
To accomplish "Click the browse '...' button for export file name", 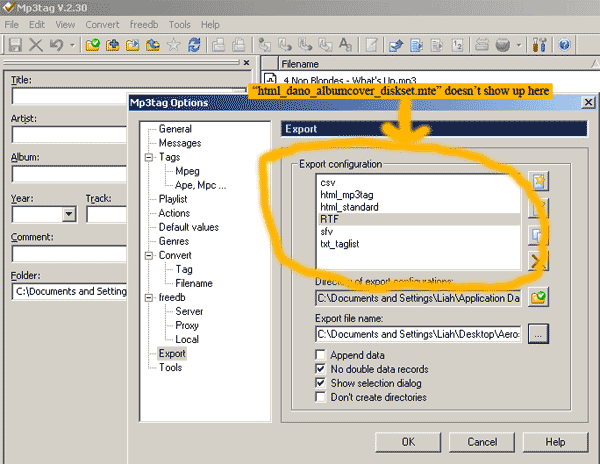I will coord(538,334).
